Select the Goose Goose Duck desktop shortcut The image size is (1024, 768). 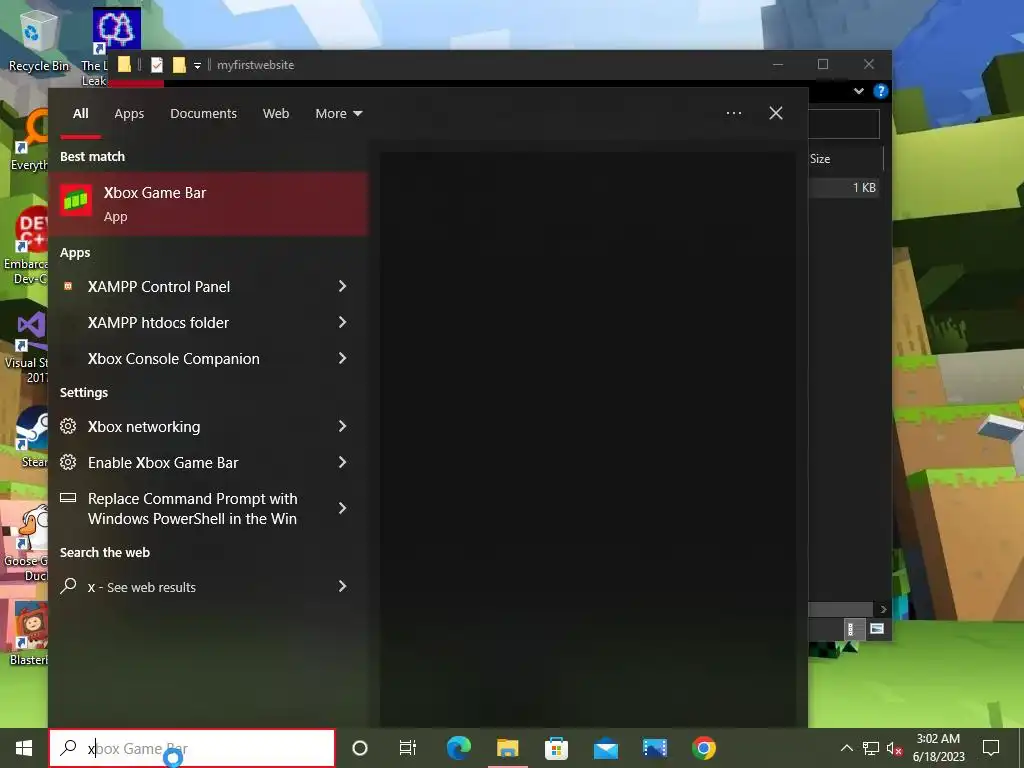pyautogui.click(x=26, y=542)
